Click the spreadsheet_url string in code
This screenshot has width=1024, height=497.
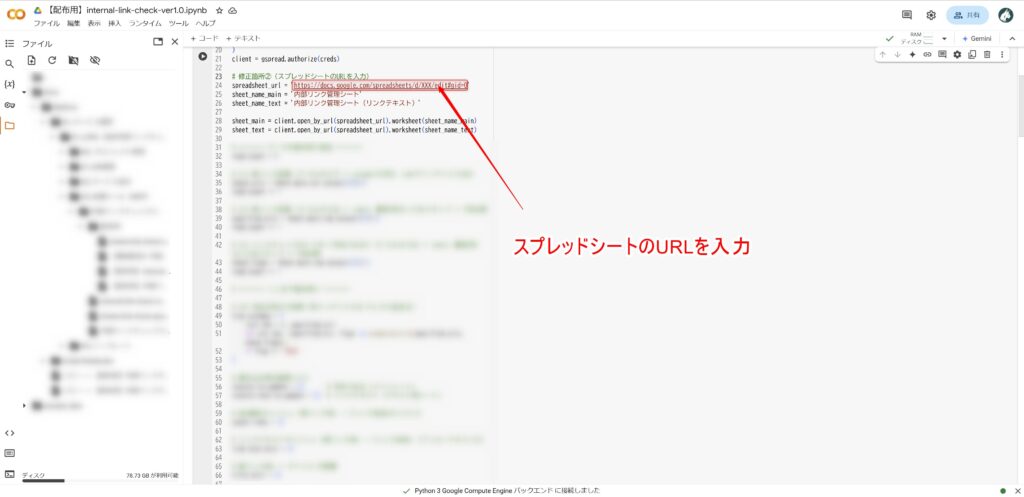(379, 86)
